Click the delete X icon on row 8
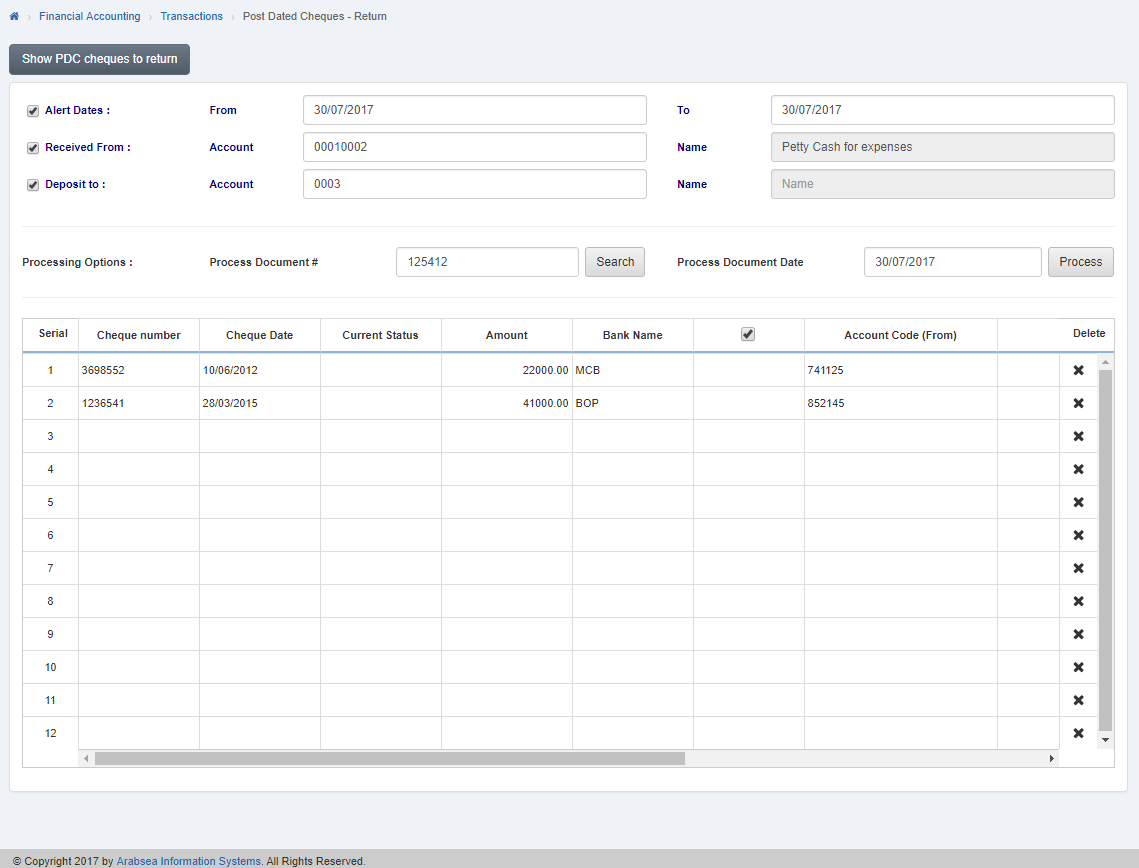Viewport: 1139px width, 868px height. click(x=1078, y=600)
